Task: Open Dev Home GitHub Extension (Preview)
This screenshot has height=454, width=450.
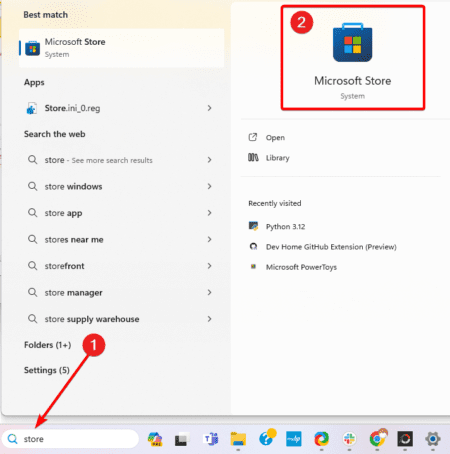Action: [331, 247]
